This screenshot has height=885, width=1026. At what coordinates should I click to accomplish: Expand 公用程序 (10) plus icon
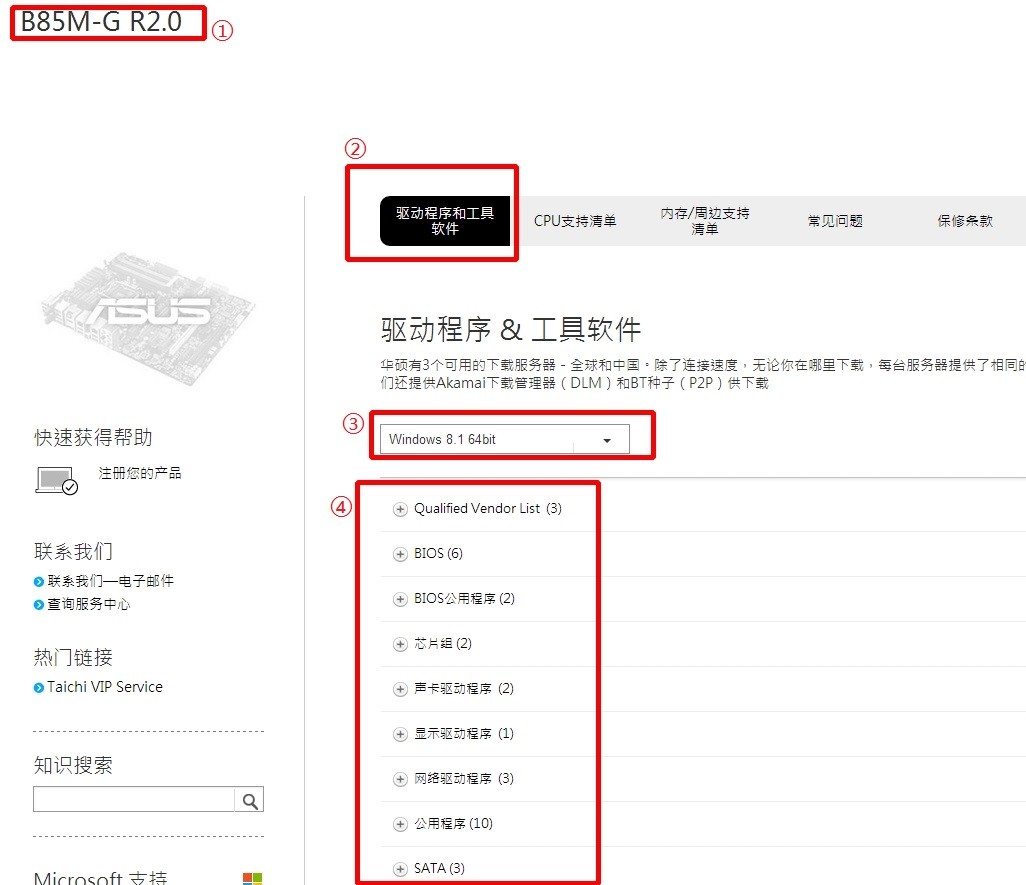point(400,825)
